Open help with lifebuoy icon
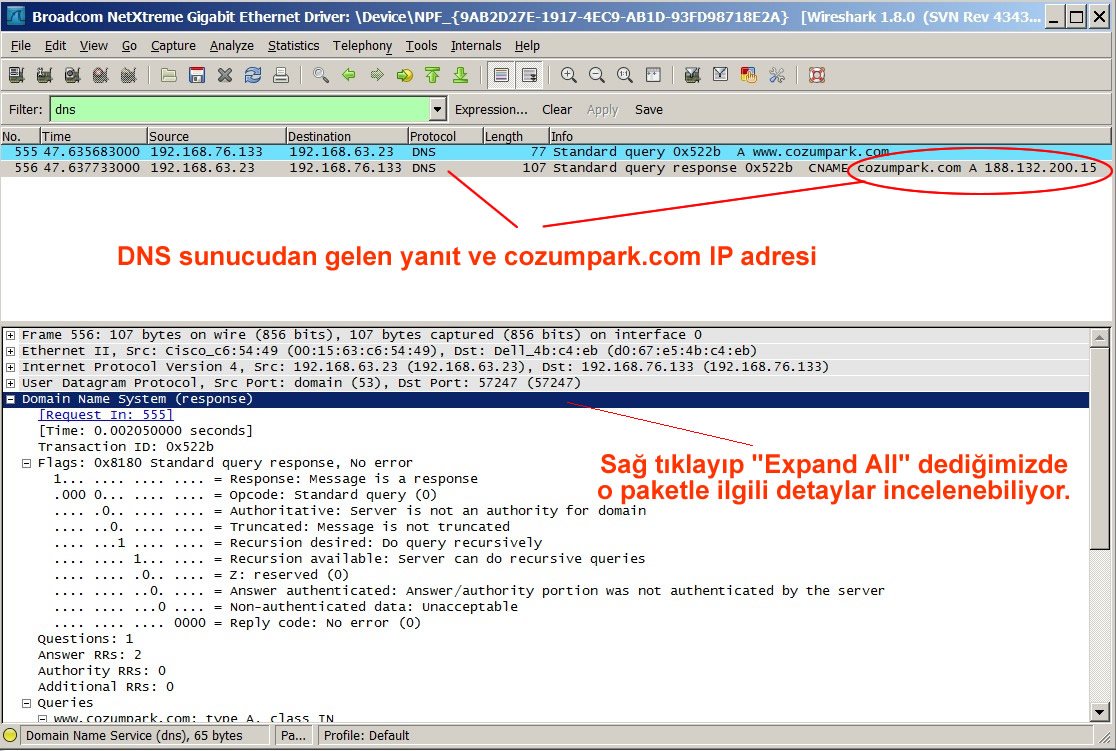This screenshot has width=1116, height=751. pos(817,75)
